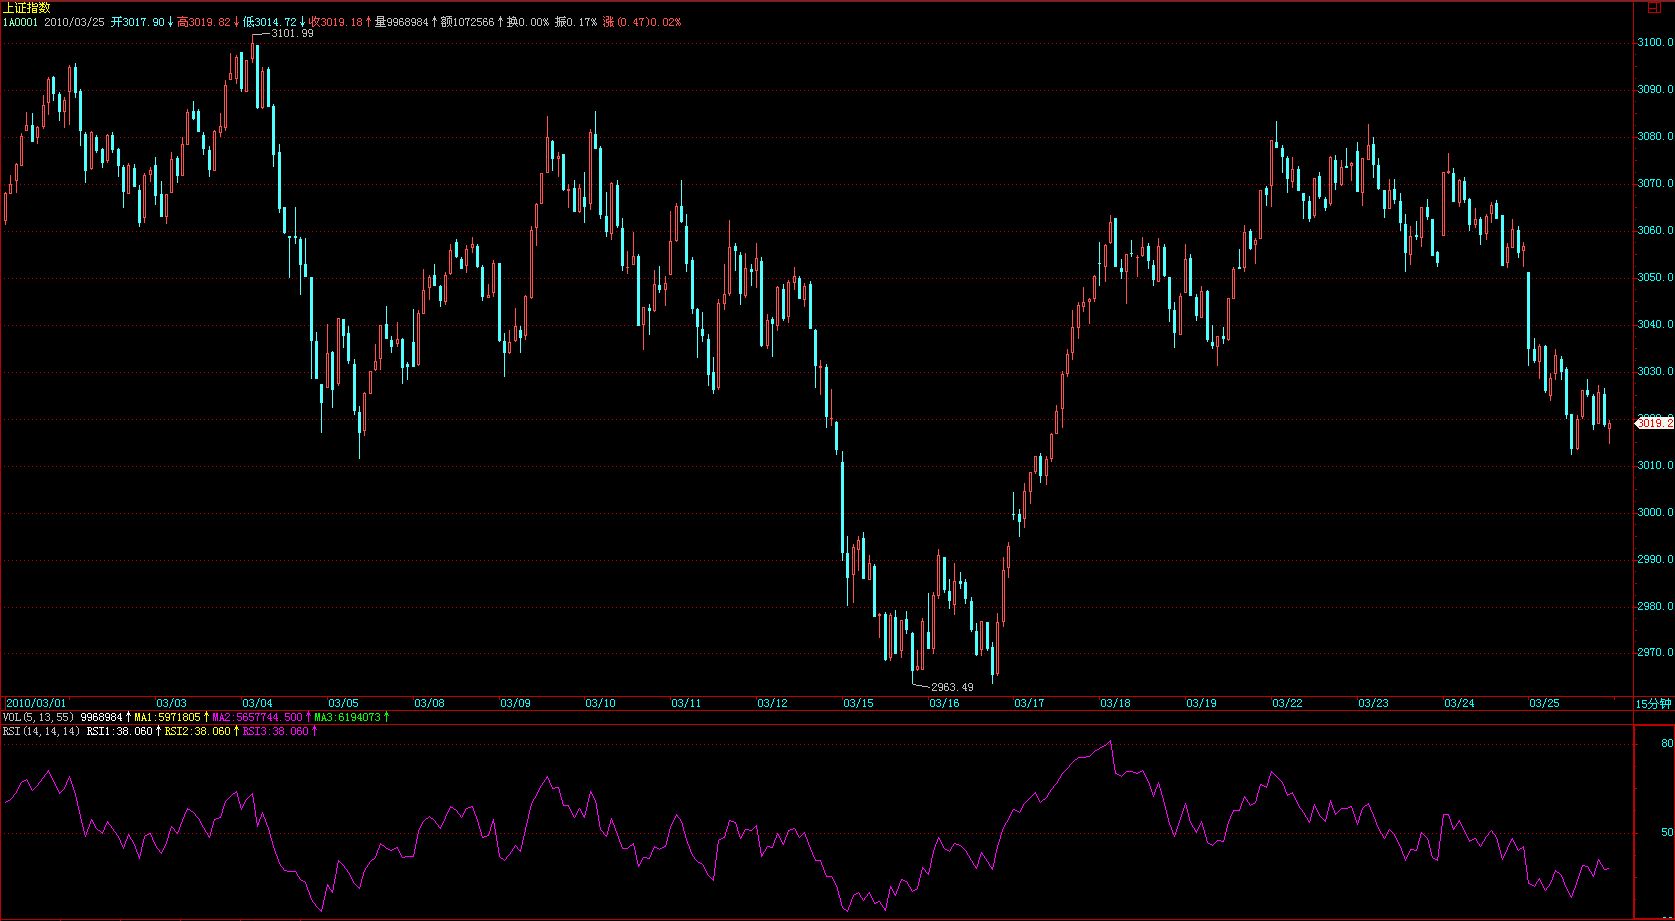Click the 2963.49 low price label
1675x921 pixels.
coord(951,687)
